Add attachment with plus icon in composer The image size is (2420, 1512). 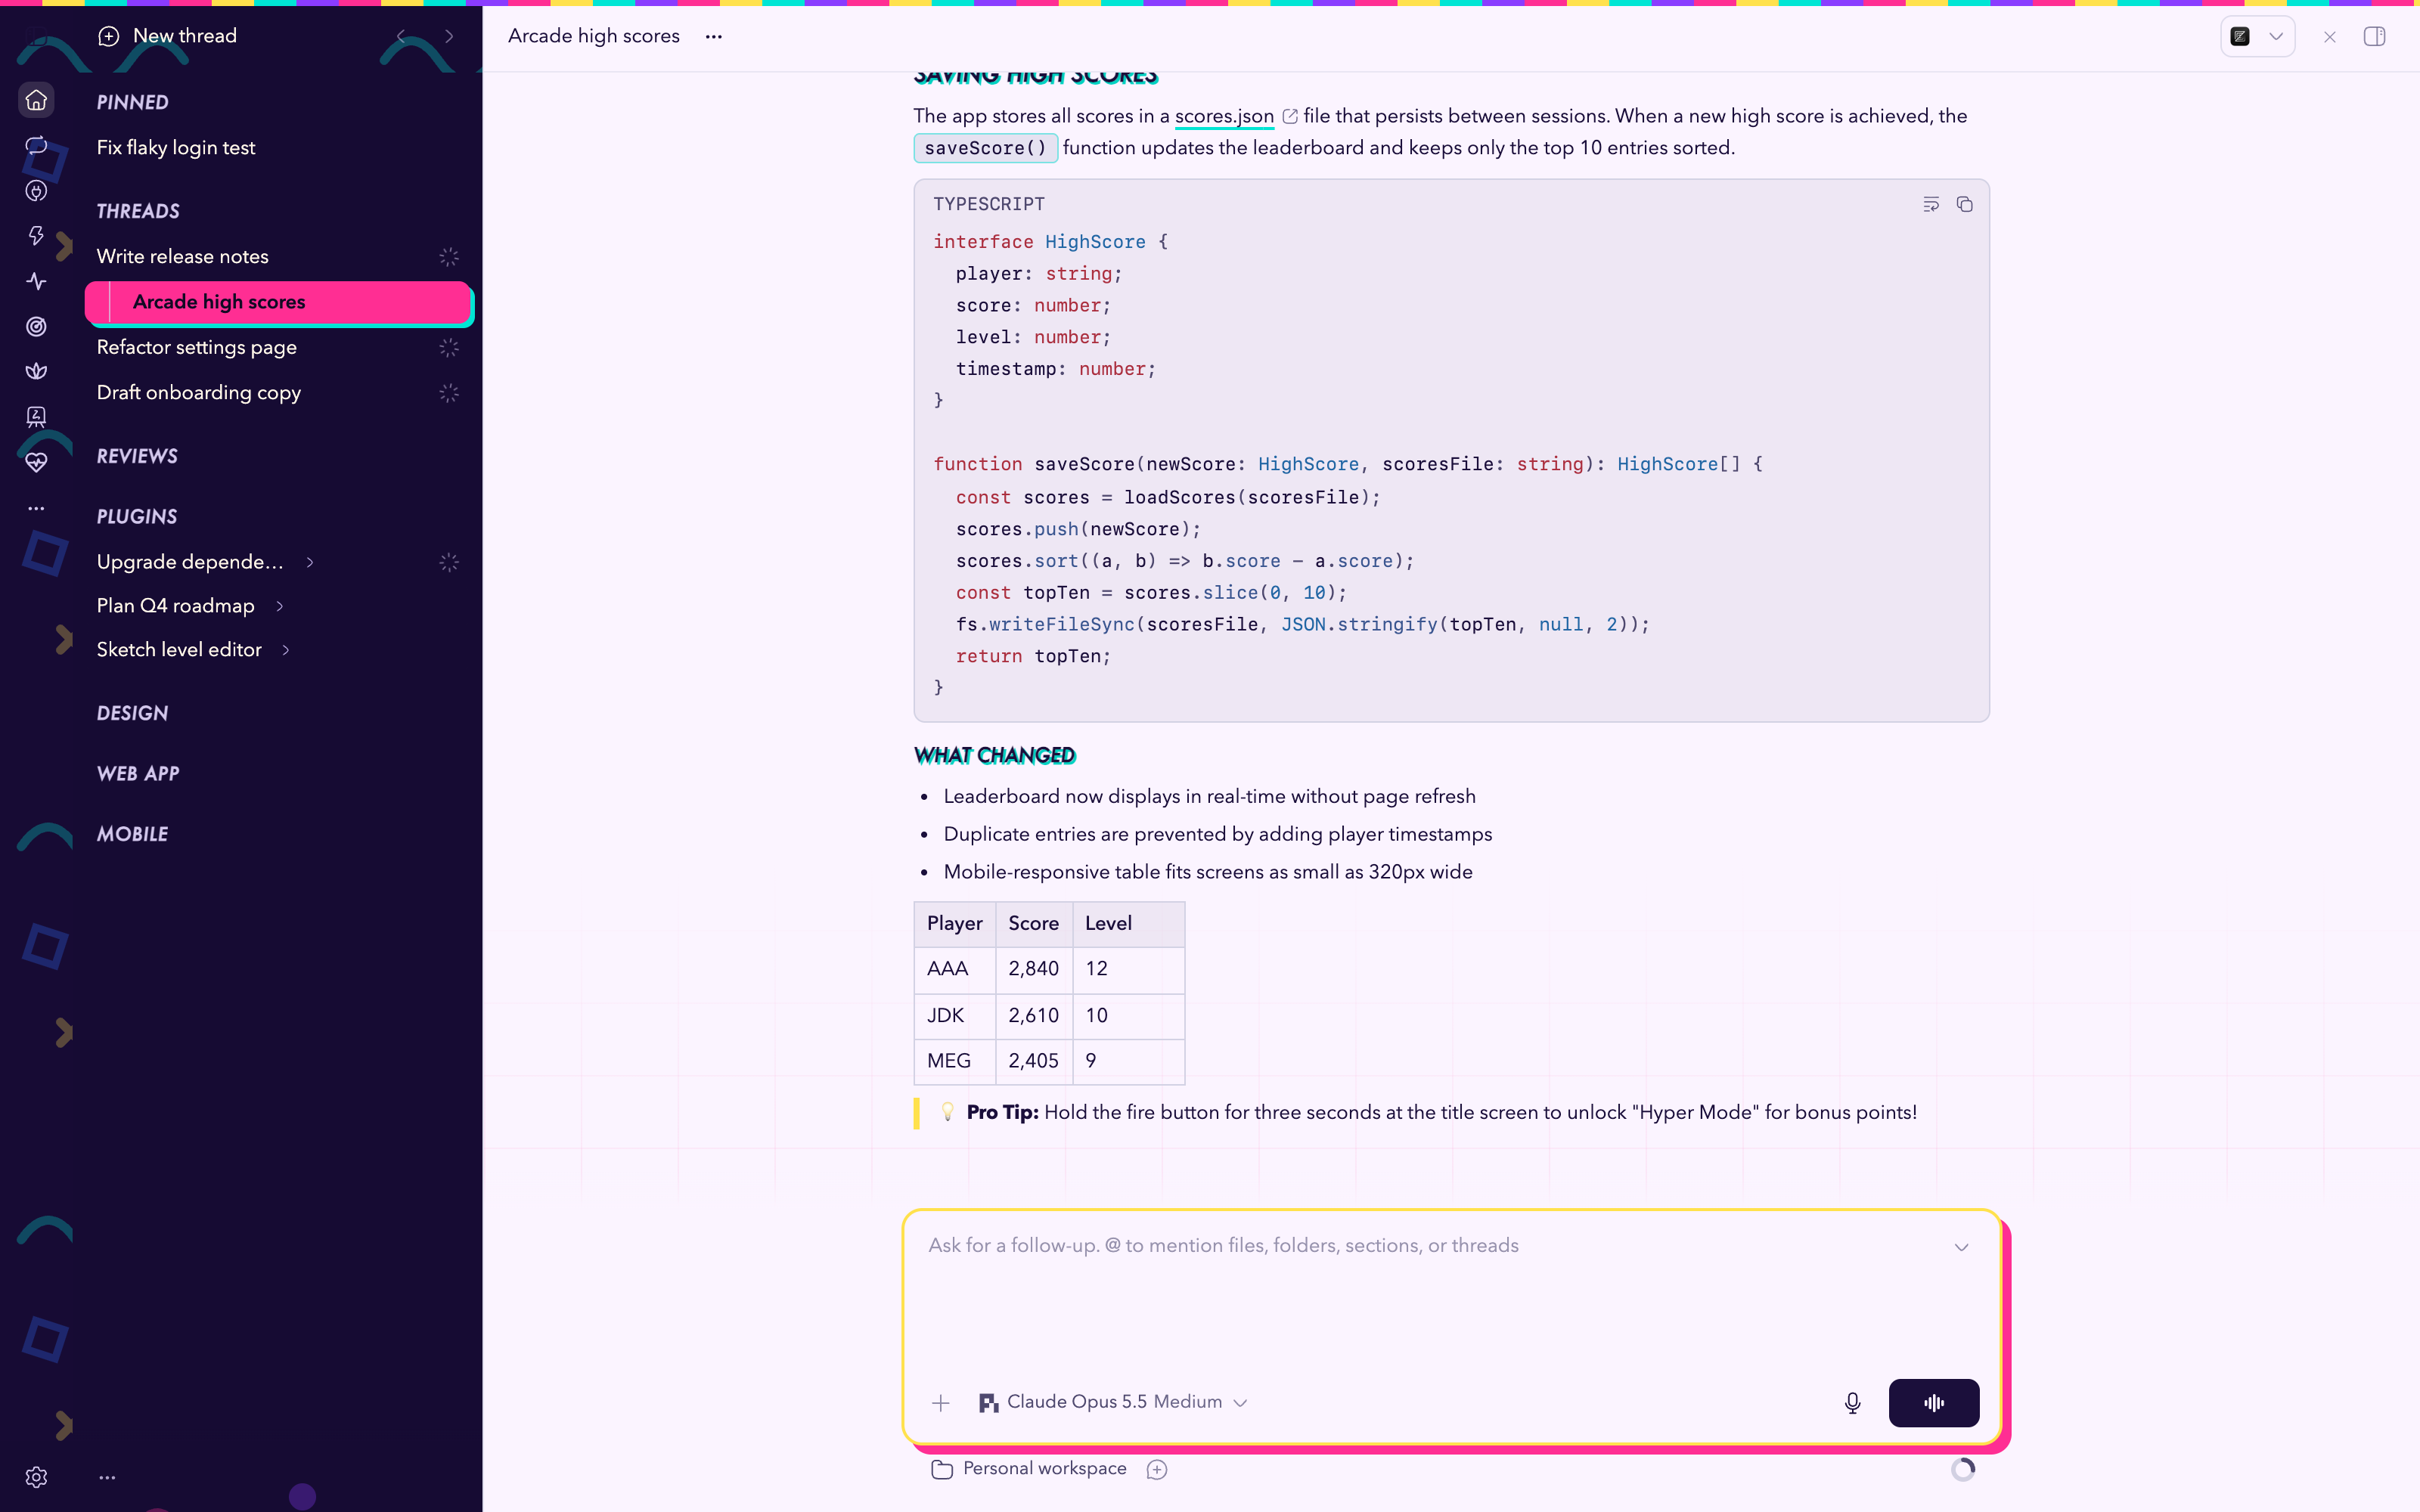pos(940,1402)
